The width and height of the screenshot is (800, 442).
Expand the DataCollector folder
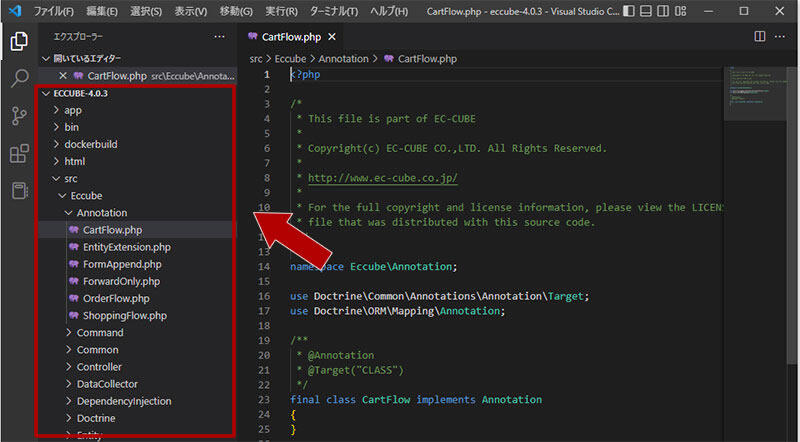(107, 384)
